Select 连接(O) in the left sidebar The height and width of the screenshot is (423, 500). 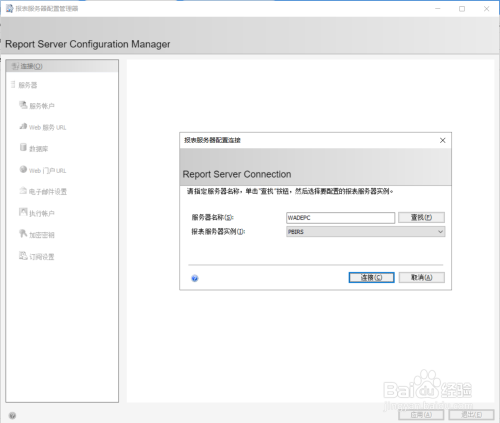pos(62,66)
